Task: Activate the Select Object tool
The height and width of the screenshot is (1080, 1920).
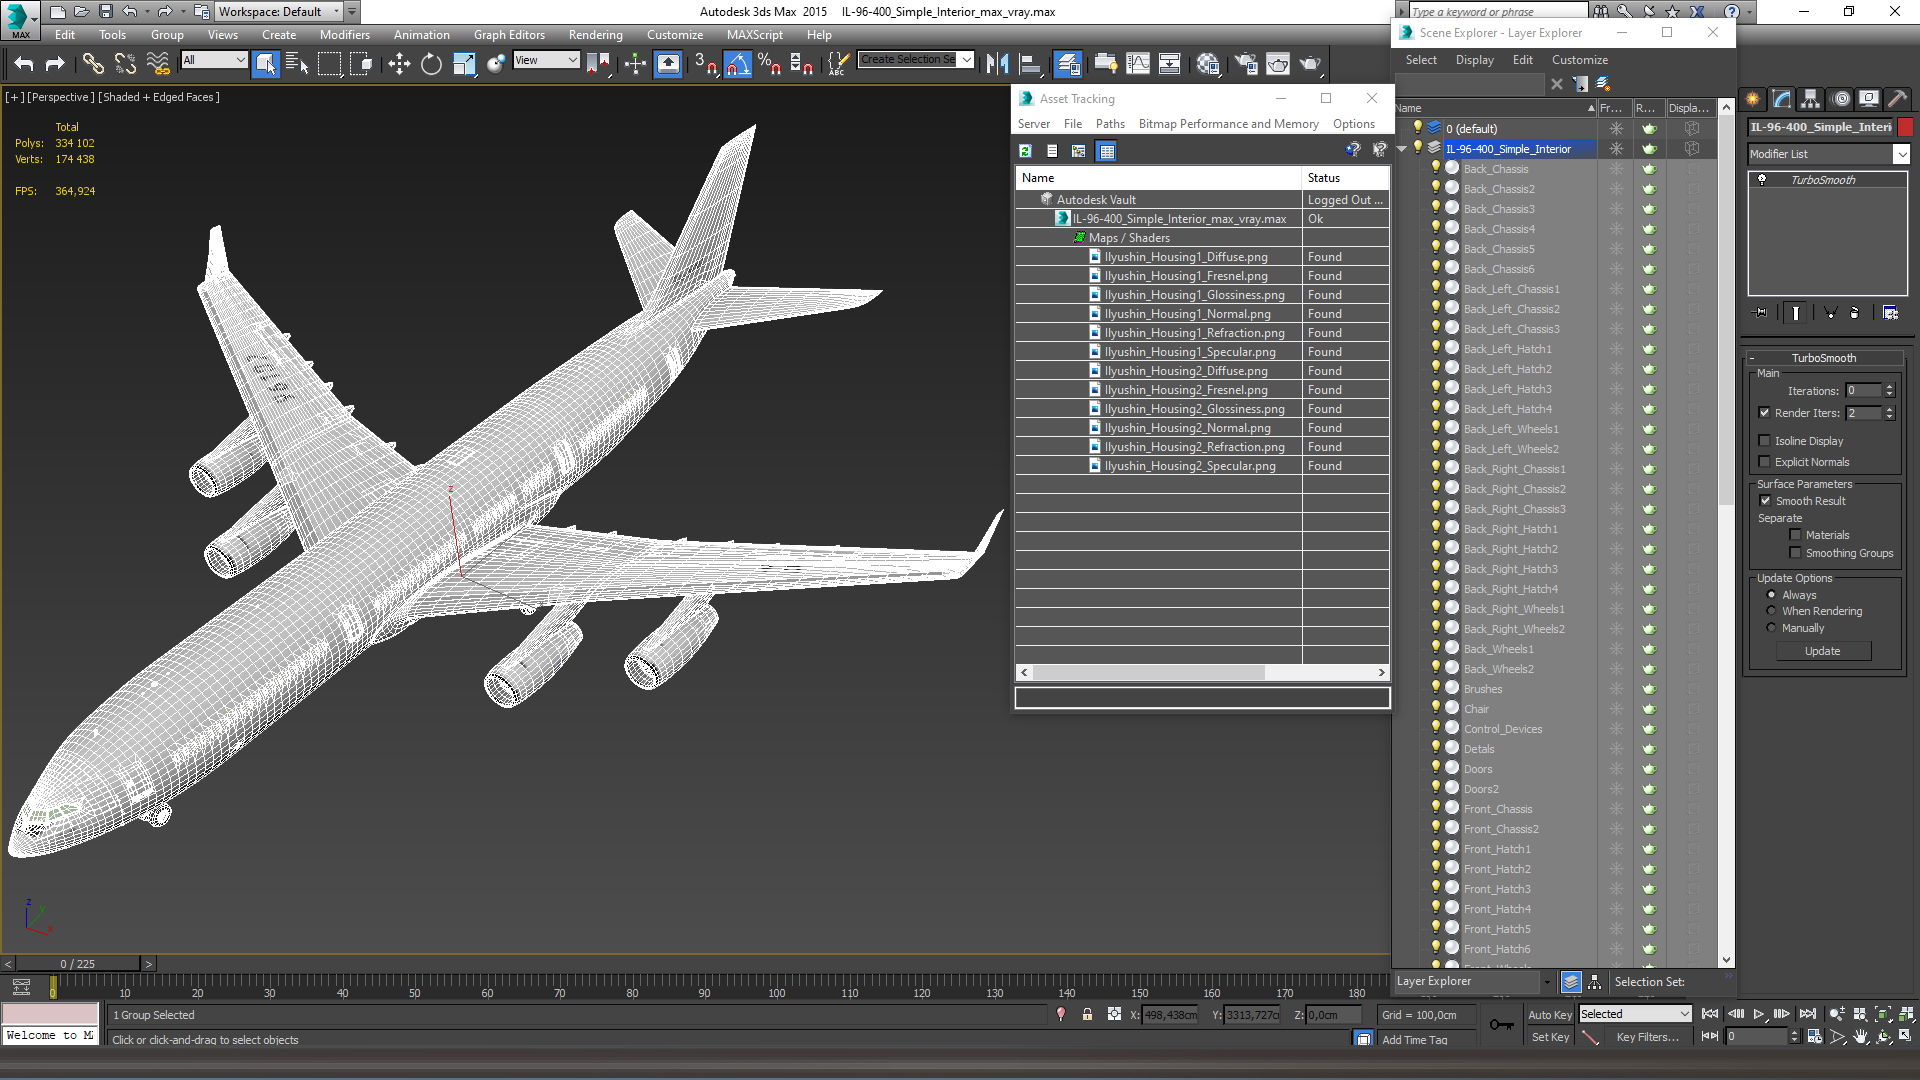Action: (265, 64)
